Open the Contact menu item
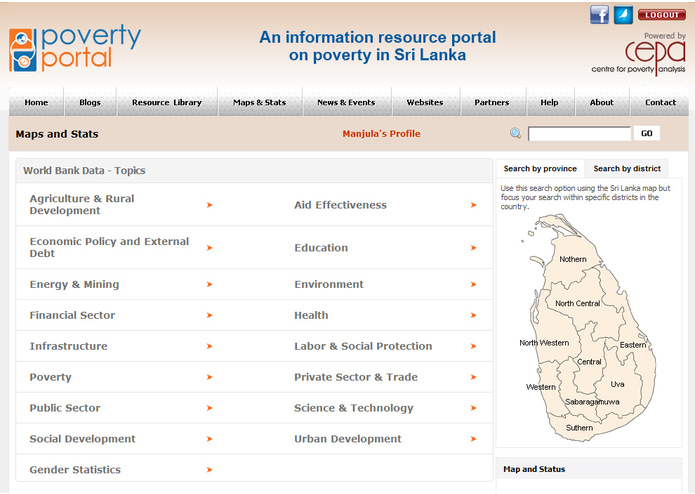This screenshot has width=695, height=494. pyautogui.click(x=660, y=102)
